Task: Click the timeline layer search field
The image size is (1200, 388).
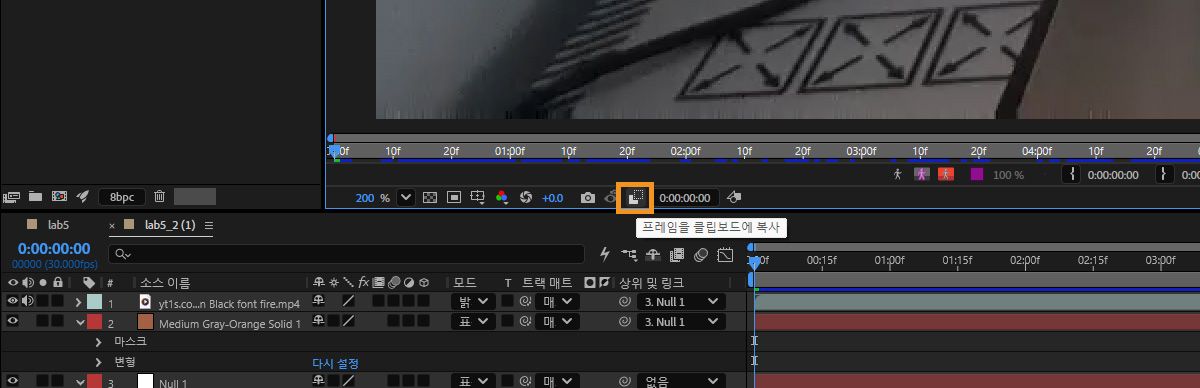Action: click(346, 255)
